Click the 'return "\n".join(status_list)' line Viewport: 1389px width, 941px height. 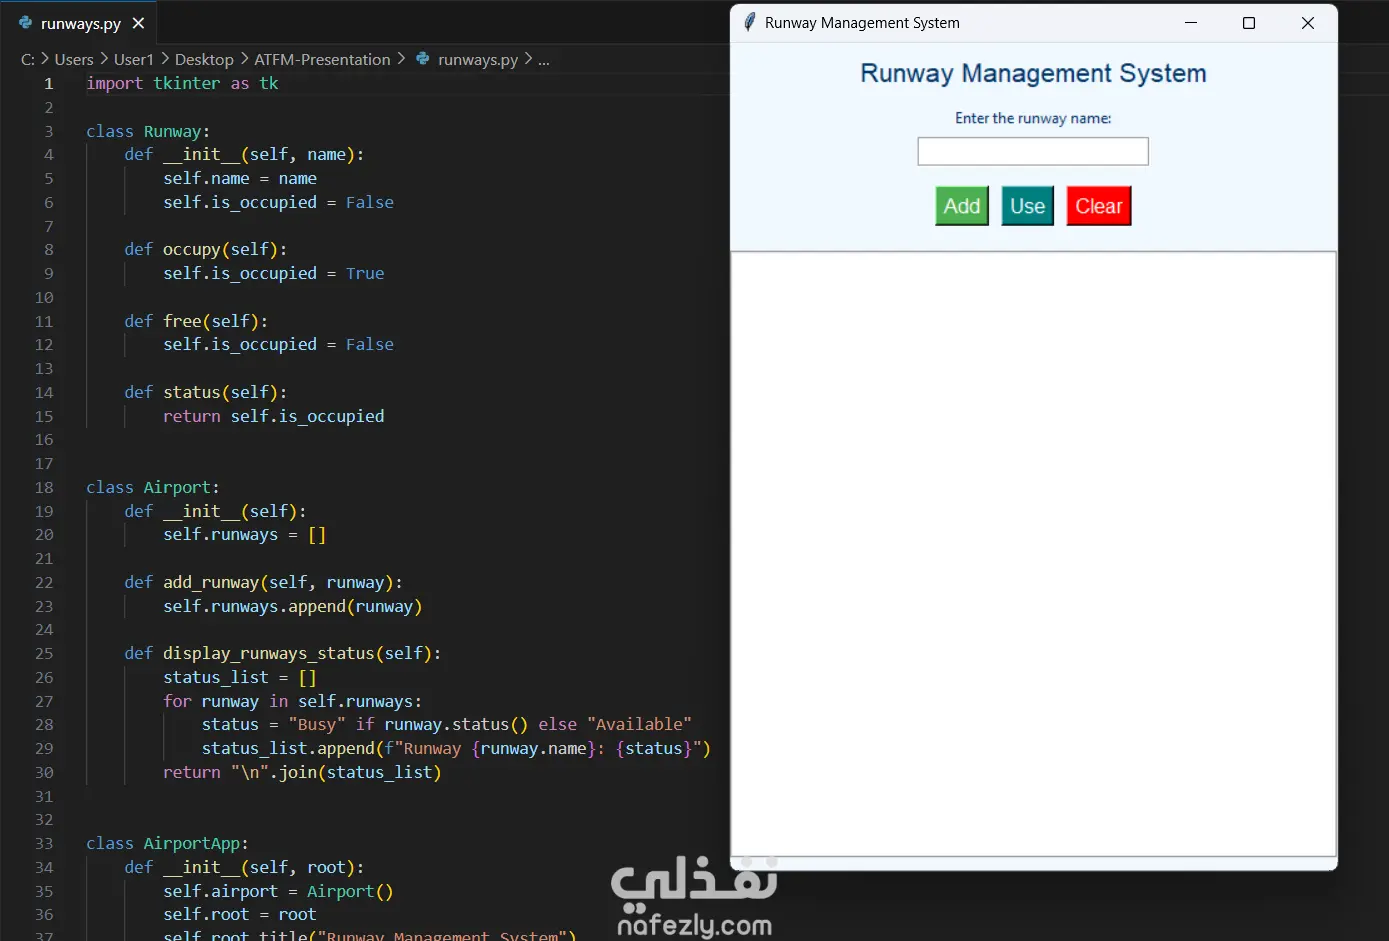pos(302,772)
